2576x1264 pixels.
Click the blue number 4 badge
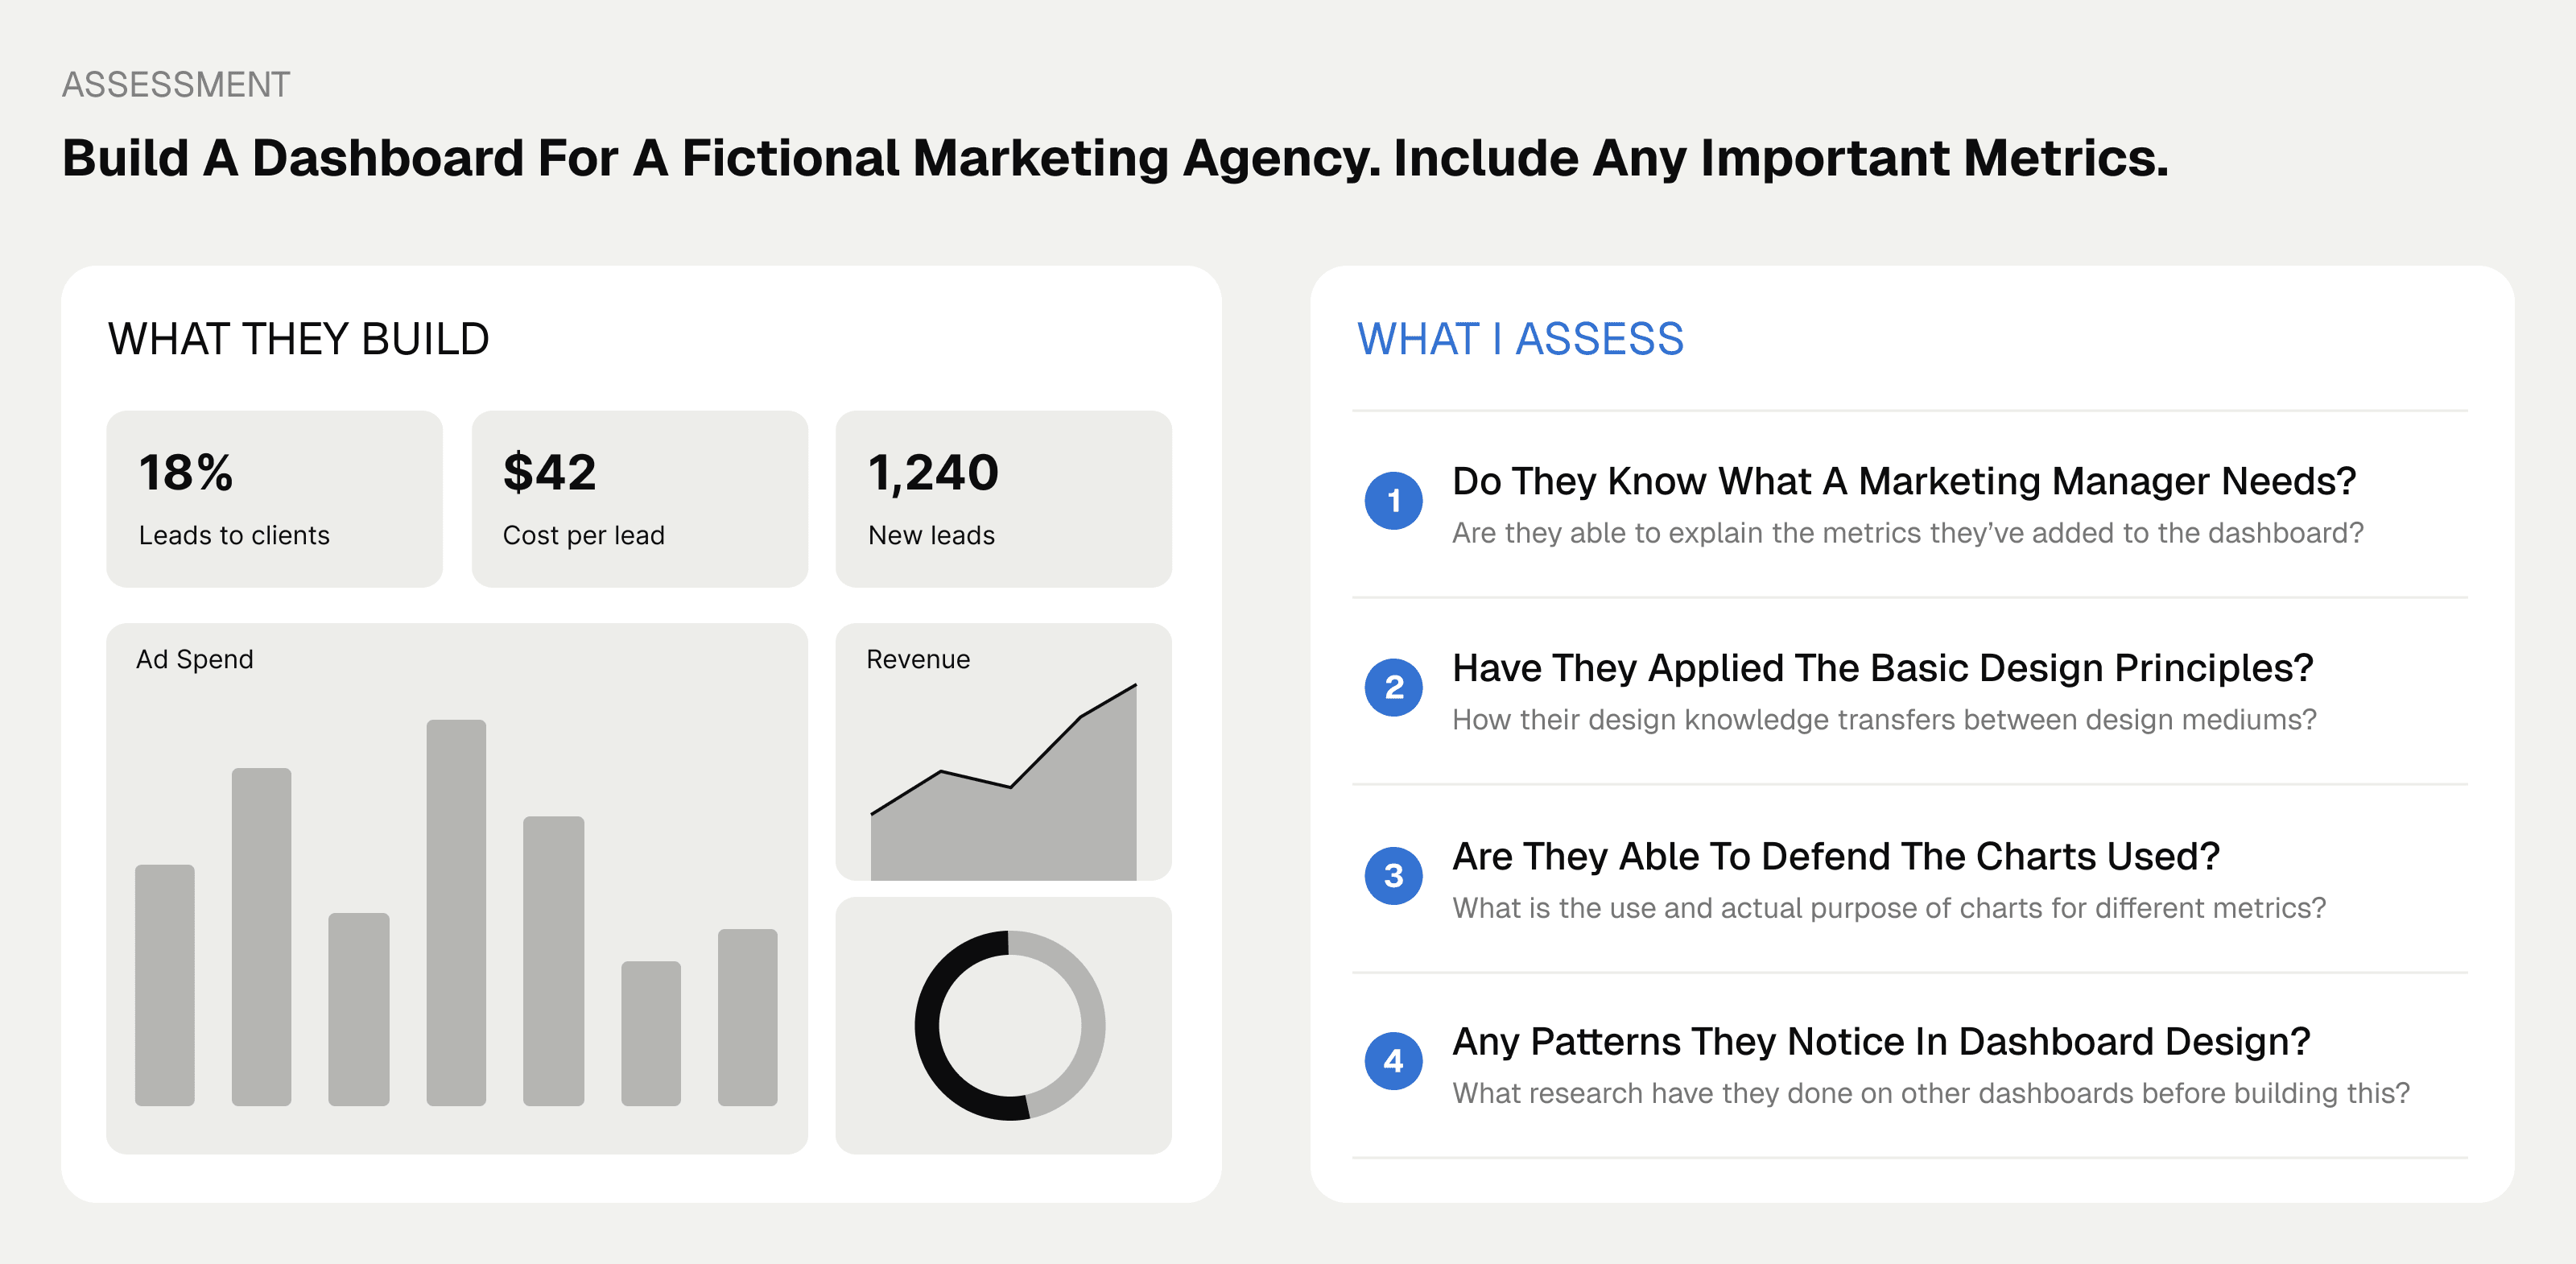coord(1393,1061)
